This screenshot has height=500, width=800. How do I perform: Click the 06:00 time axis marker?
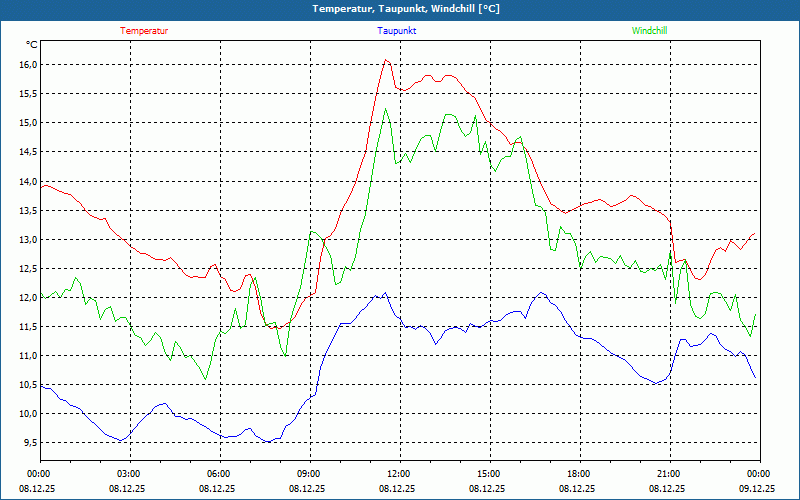[x=218, y=474]
